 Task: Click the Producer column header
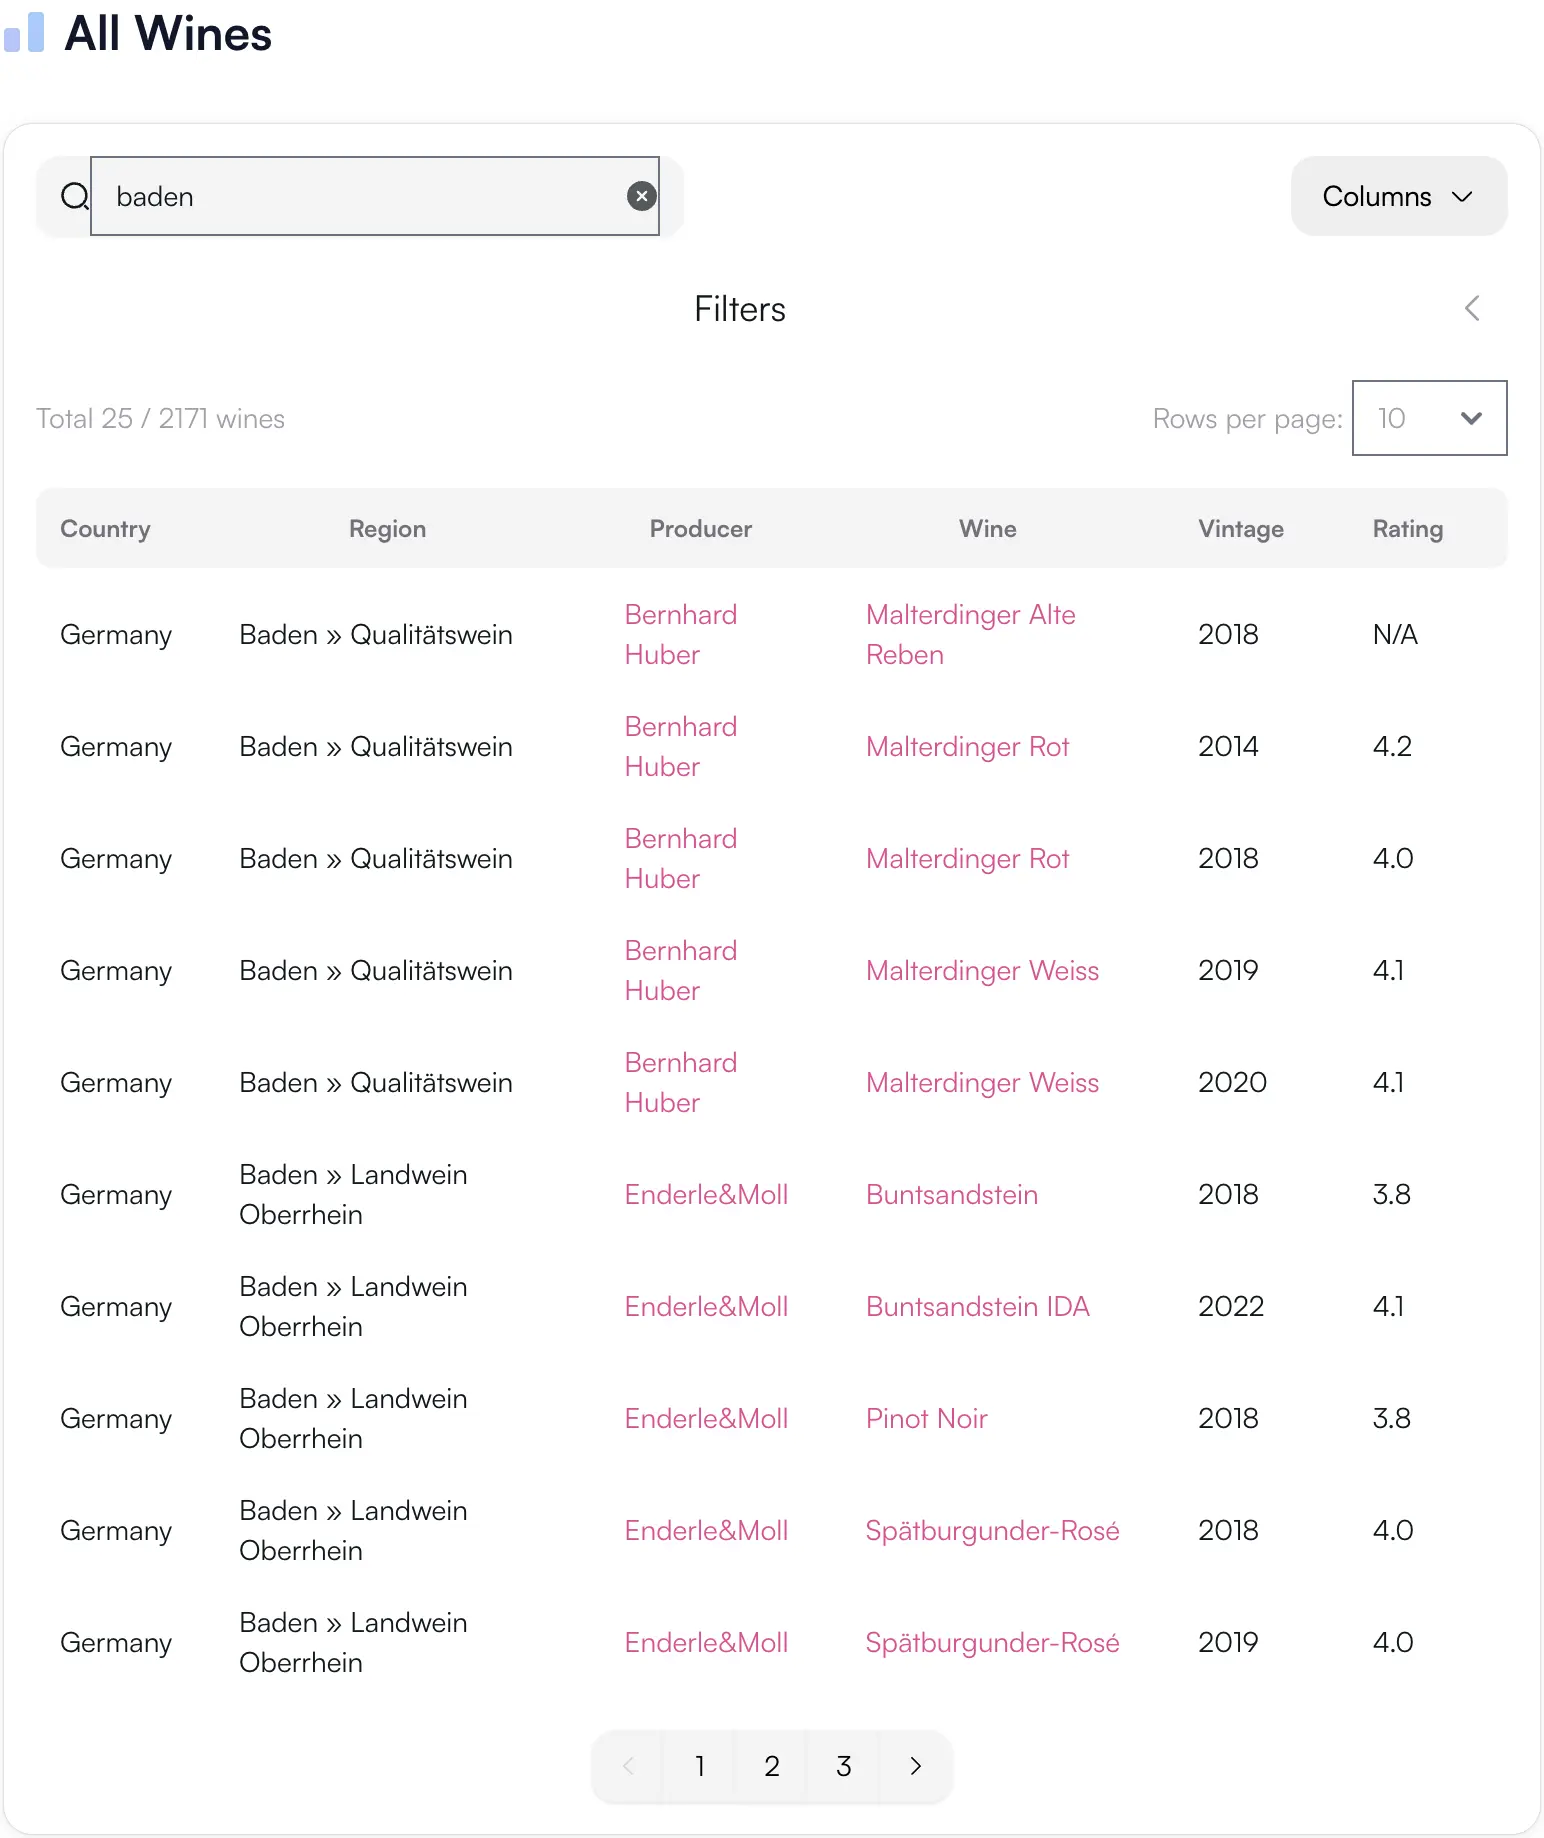pos(700,528)
